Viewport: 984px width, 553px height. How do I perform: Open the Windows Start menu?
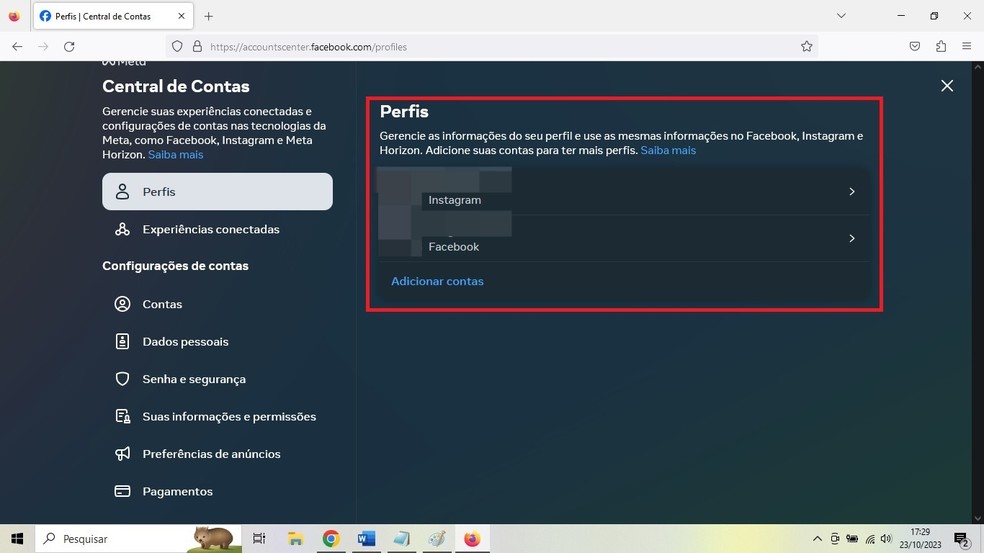coord(17,539)
